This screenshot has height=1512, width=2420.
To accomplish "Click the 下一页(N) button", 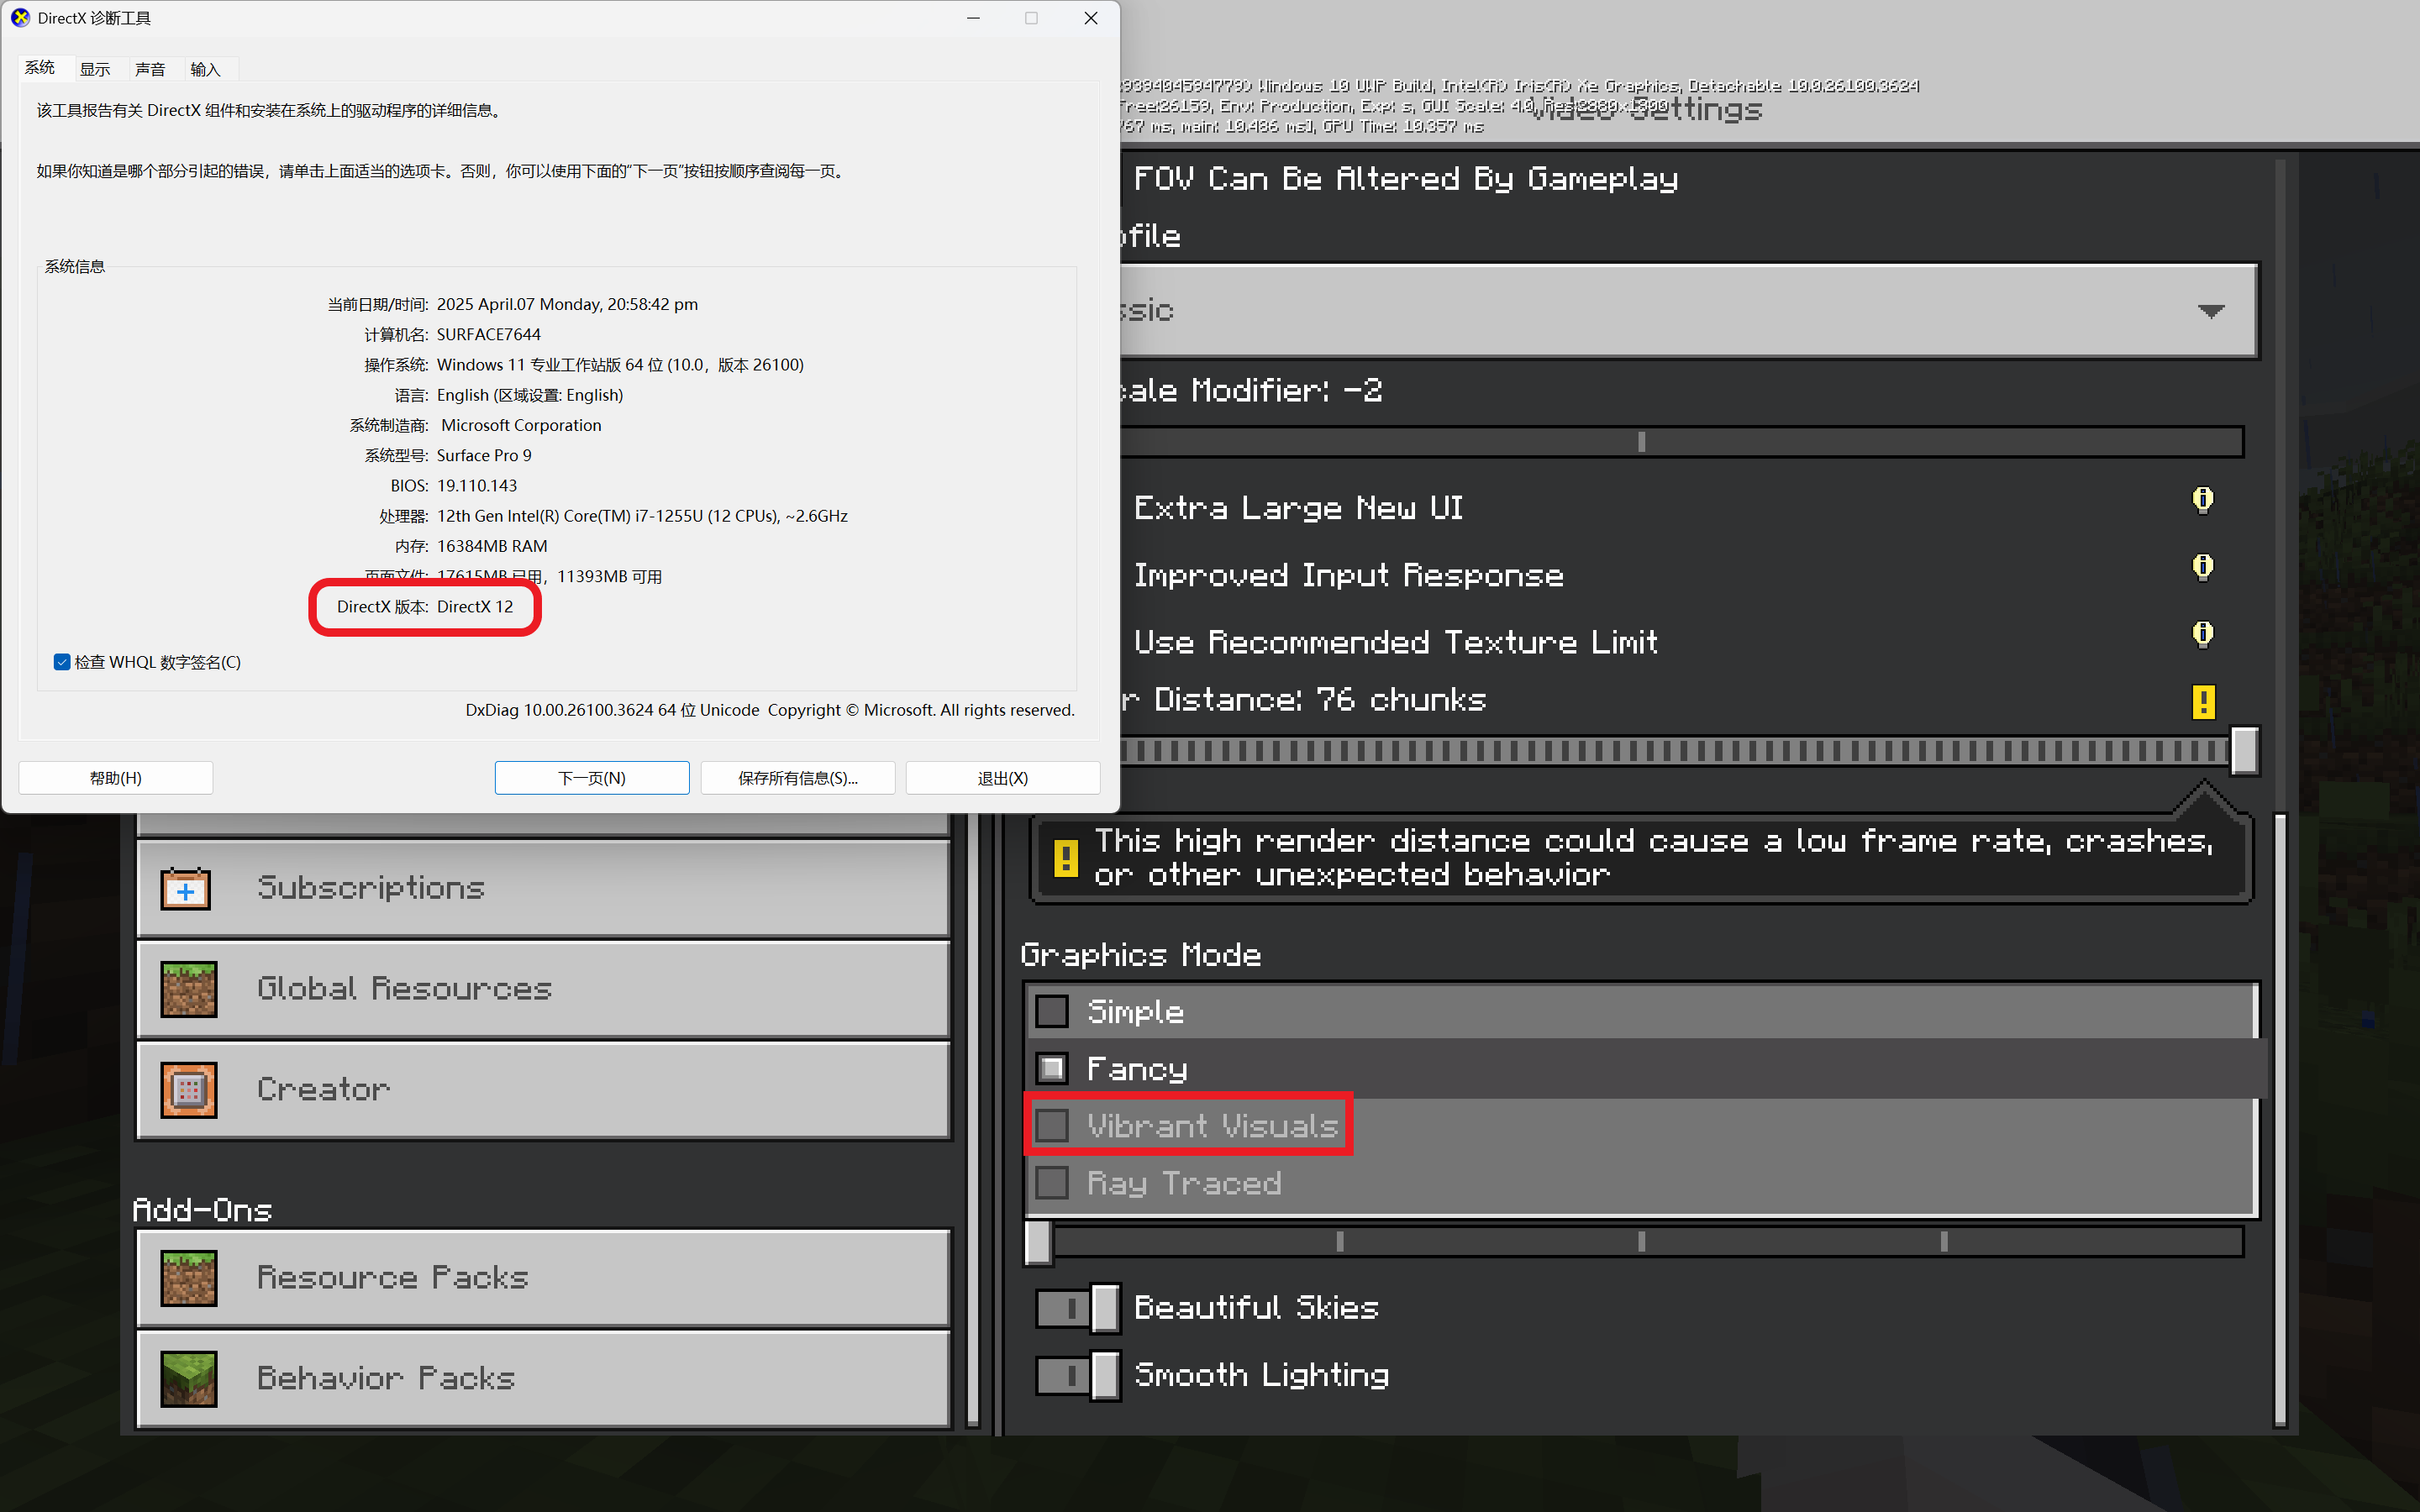I will point(591,778).
